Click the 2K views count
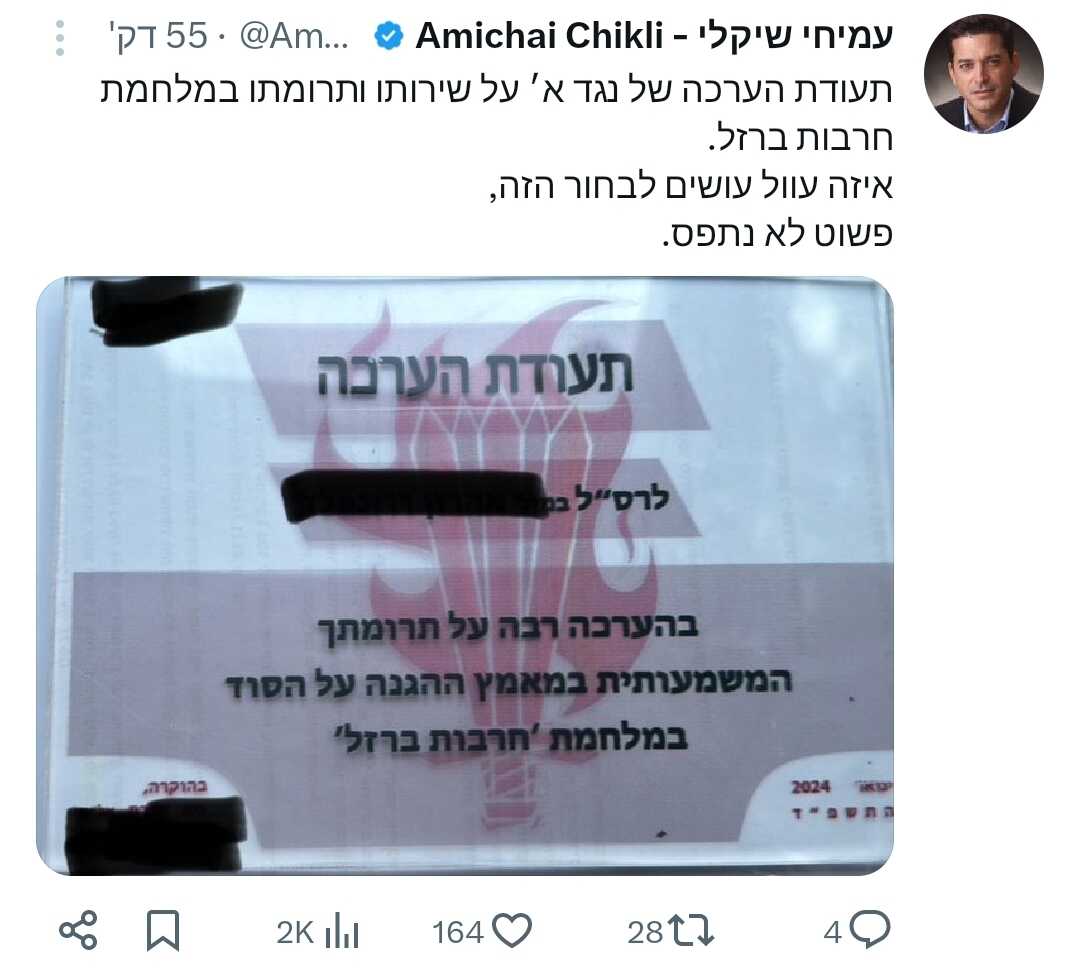Viewport: 1080px width, 968px height. click(295, 933)
